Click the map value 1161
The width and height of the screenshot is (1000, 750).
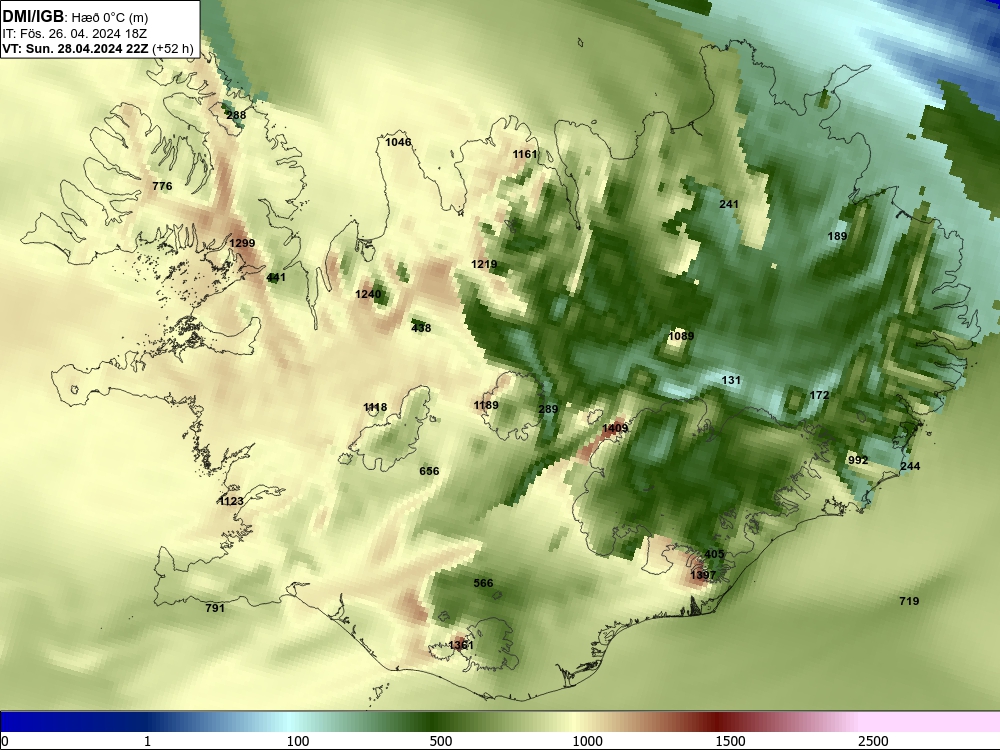pos(525,154)
